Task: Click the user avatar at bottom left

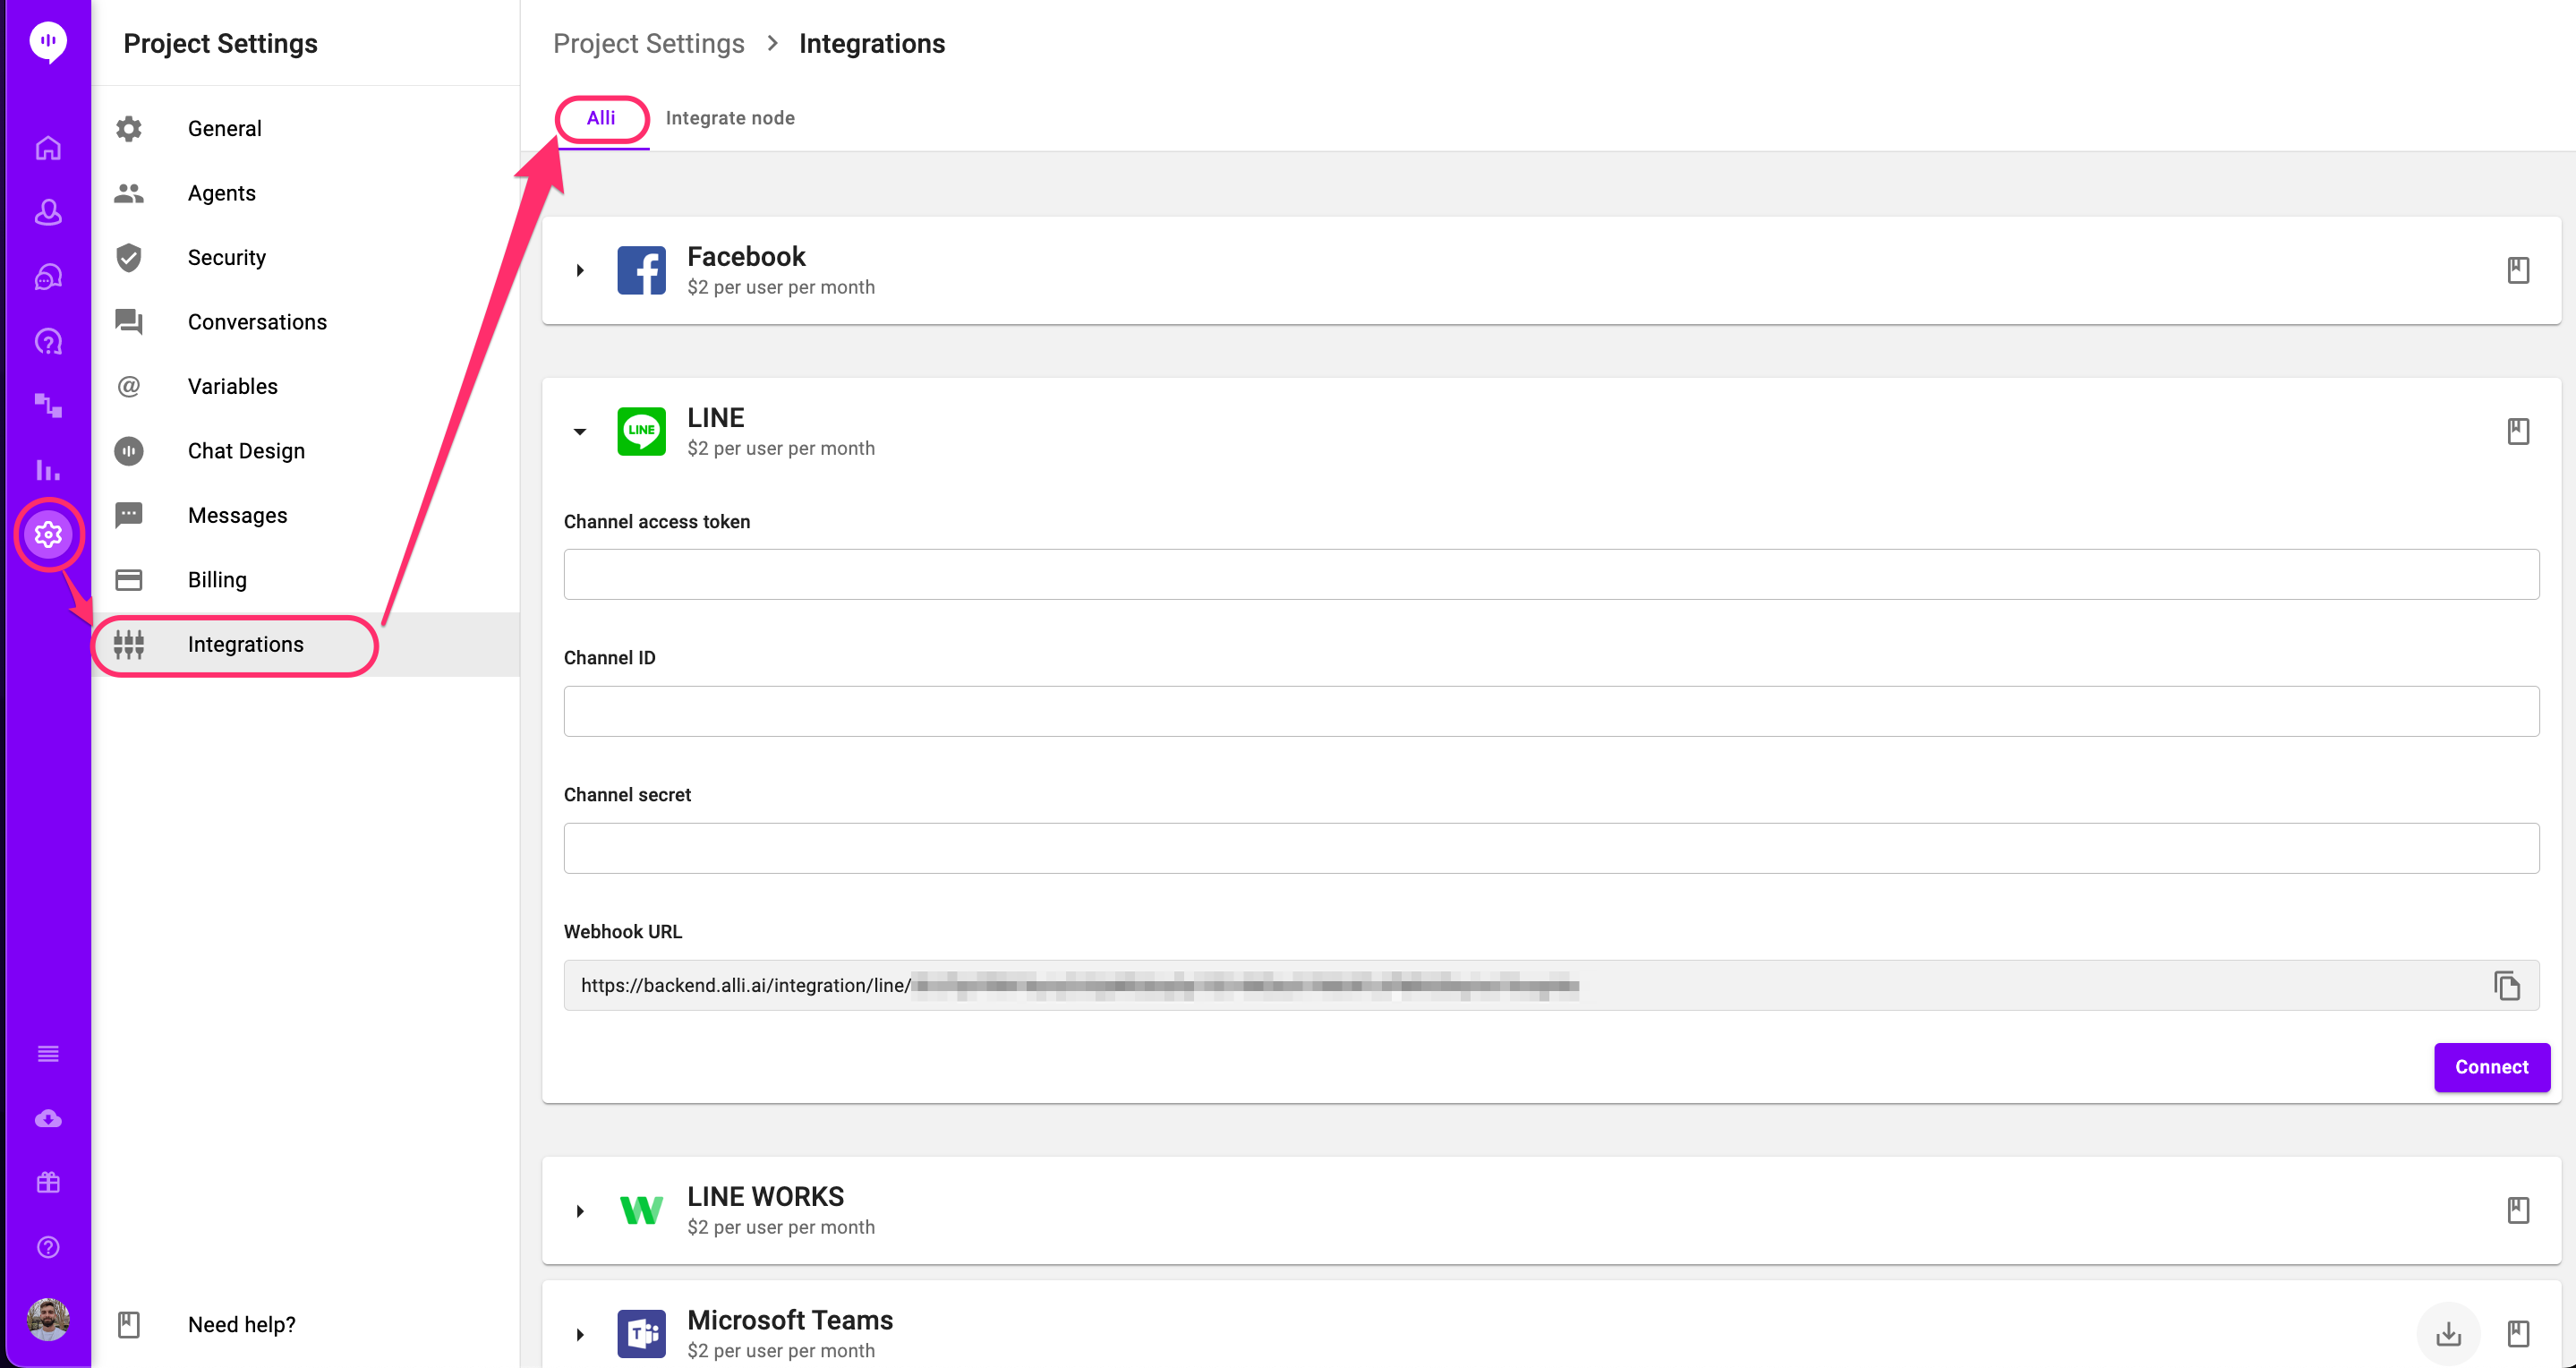Action: point(48,1320)
